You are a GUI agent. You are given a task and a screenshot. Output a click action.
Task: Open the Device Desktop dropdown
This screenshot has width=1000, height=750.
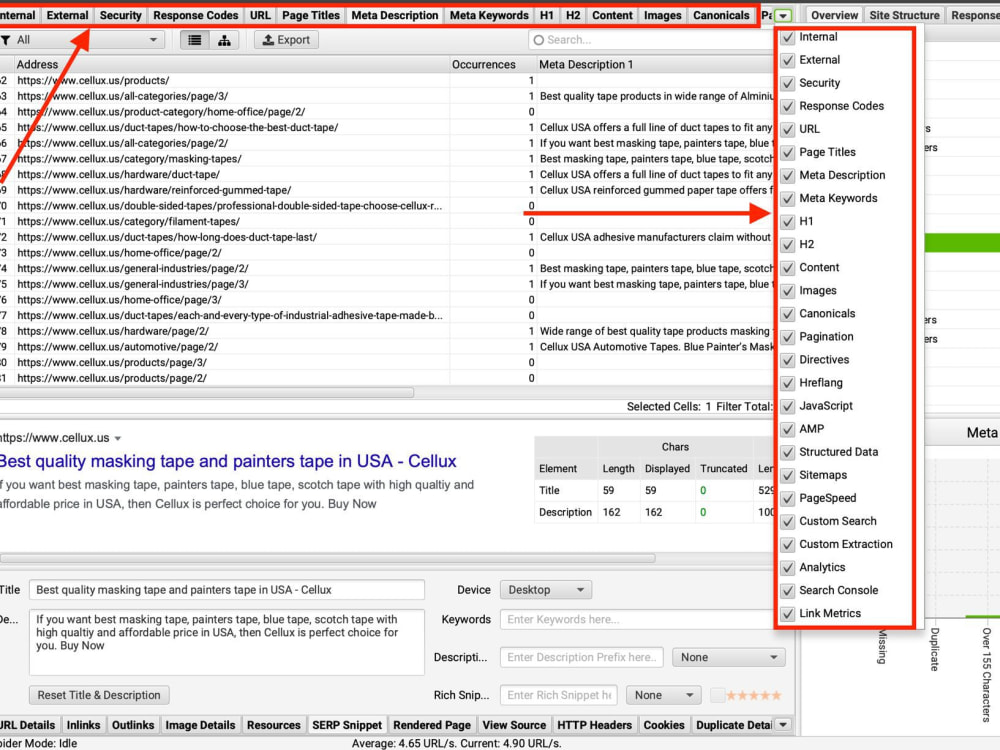coord(546,590)
